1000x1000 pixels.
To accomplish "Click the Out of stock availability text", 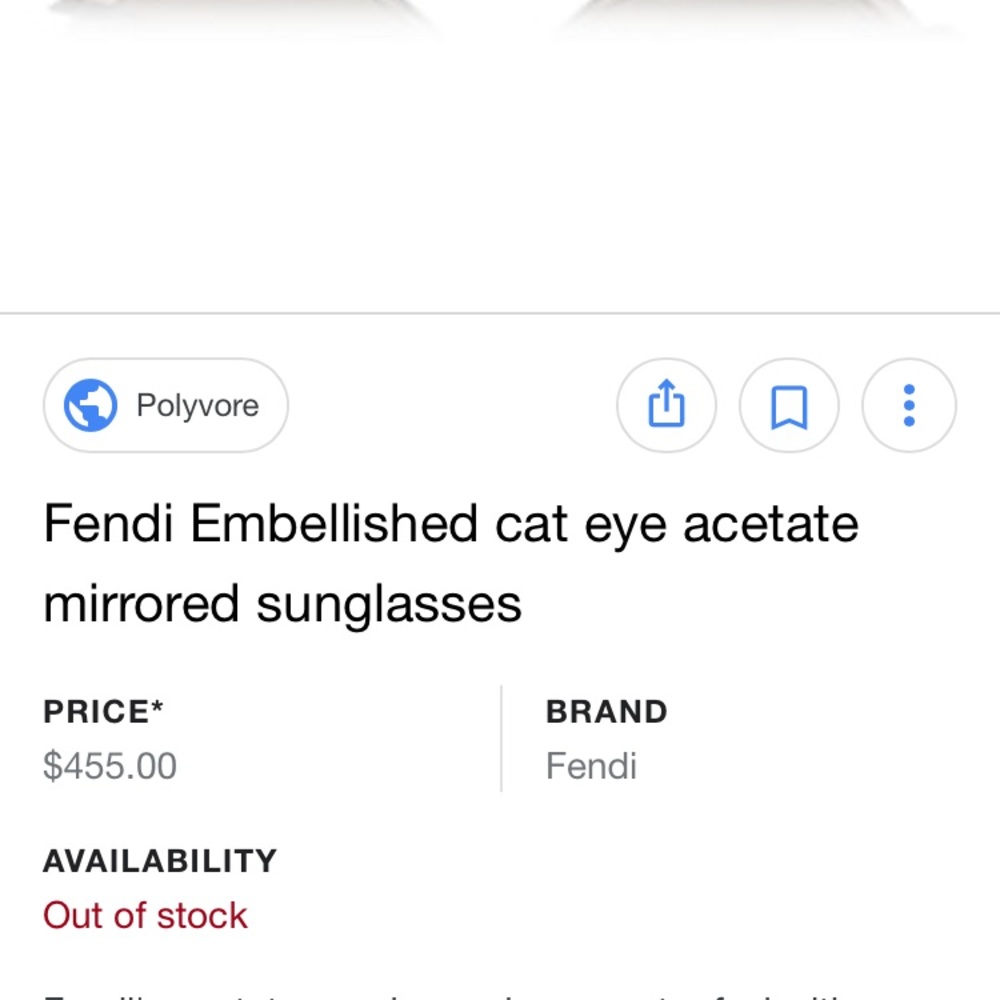I will coord(145,914).
